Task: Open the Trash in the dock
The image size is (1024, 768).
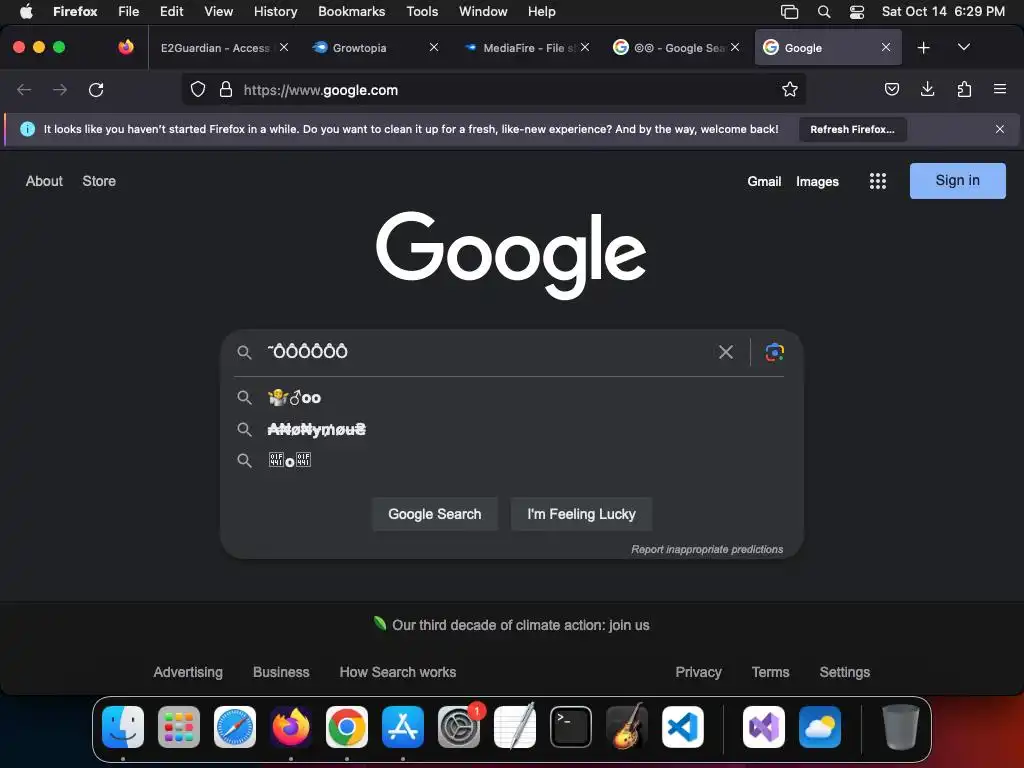Action: (x=901, y=727)
